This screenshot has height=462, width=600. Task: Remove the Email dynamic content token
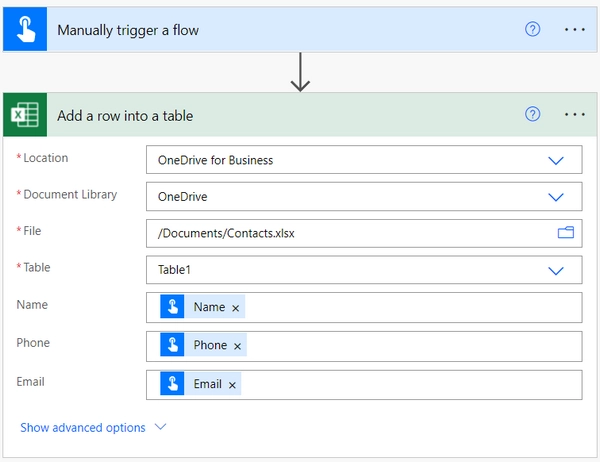[x=232, y=385]
